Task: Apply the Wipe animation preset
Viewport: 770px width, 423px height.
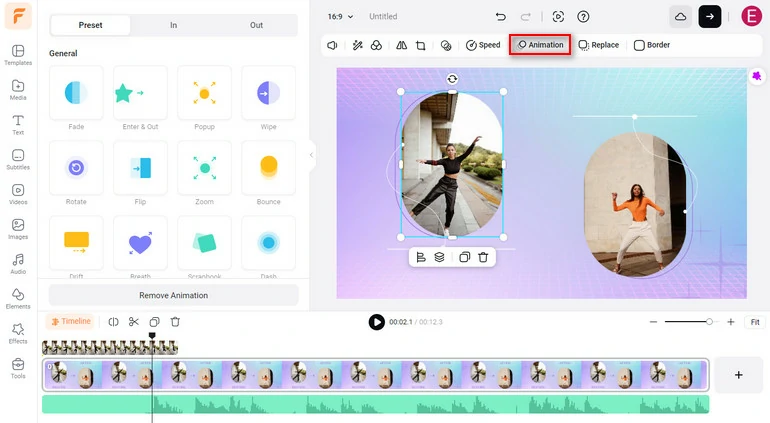Action: coord(269,93)
